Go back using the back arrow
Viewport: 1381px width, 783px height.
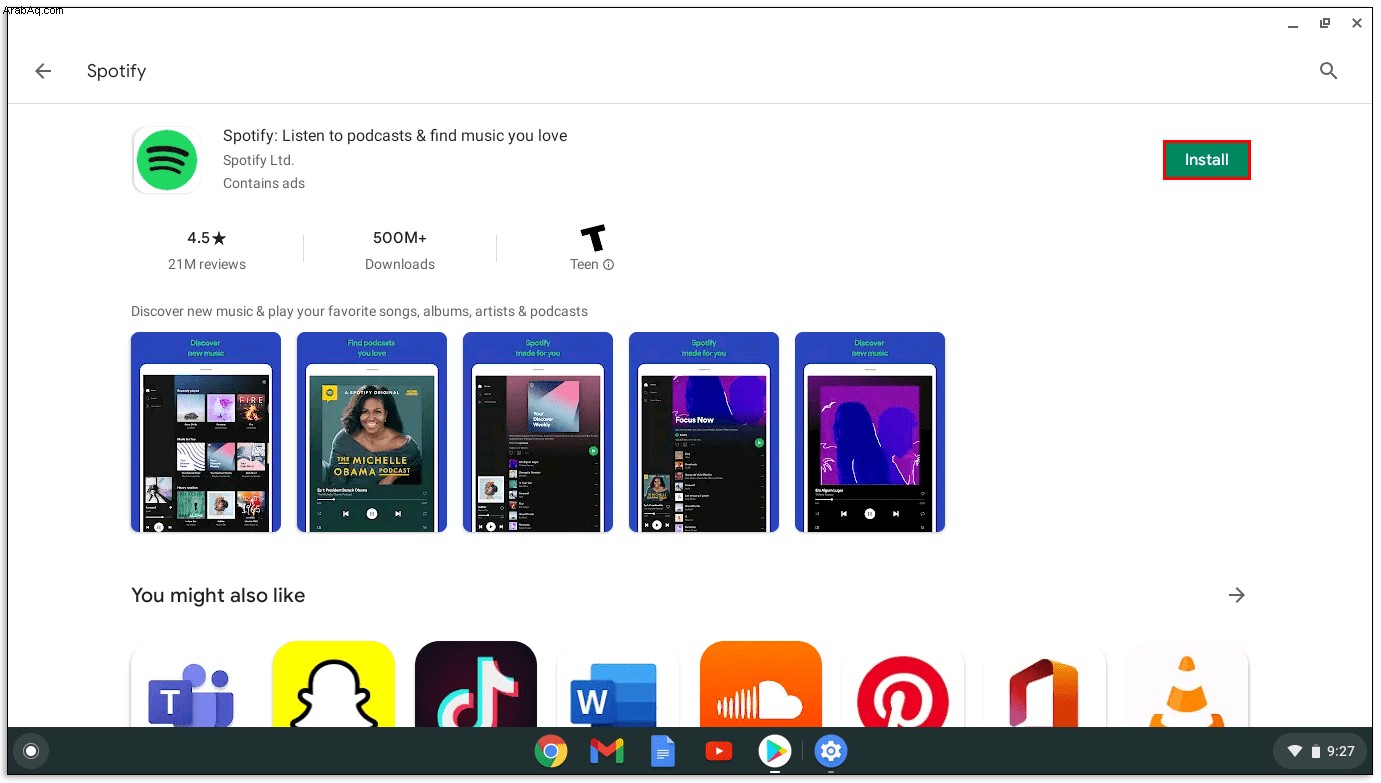(x=43, y=71)
